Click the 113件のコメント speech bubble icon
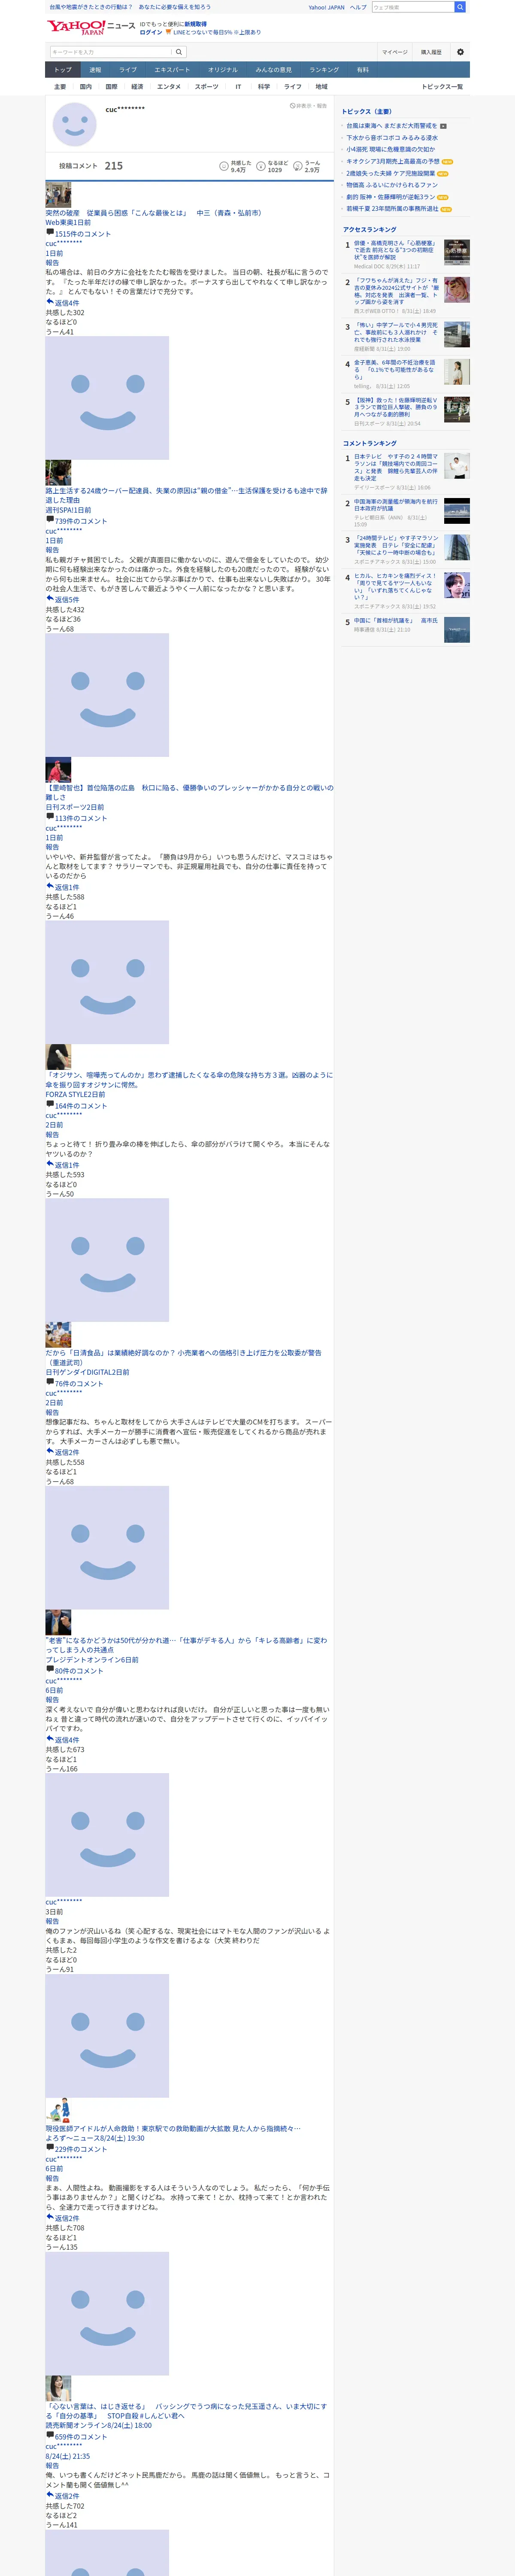This screenshot has height=2576, width=515. tap(50, 816)
